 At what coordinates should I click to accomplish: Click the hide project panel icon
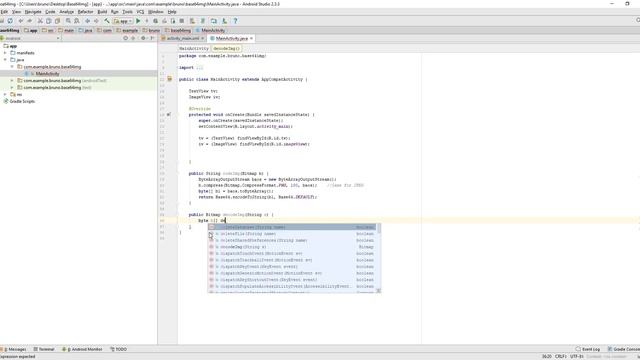(152, 38)
